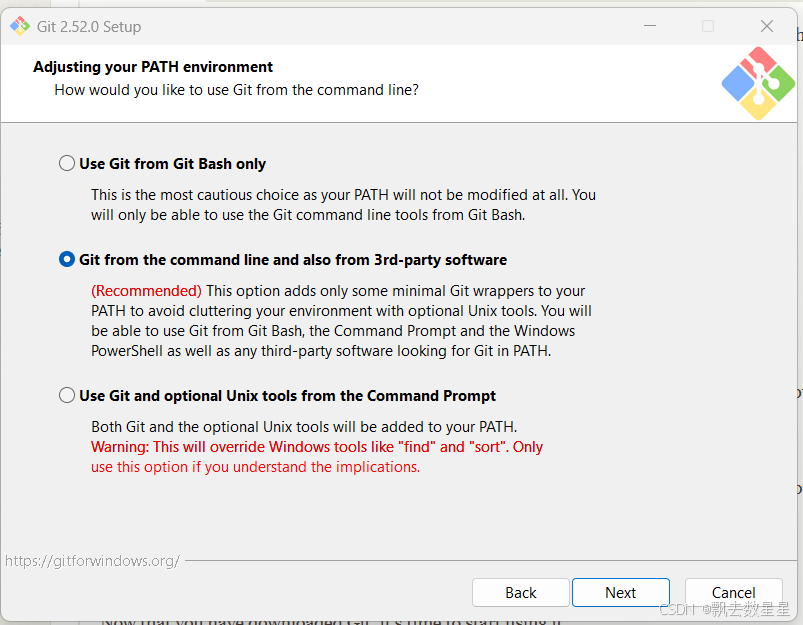Open the https://gitforwindows.org/ link

point(92,561)
